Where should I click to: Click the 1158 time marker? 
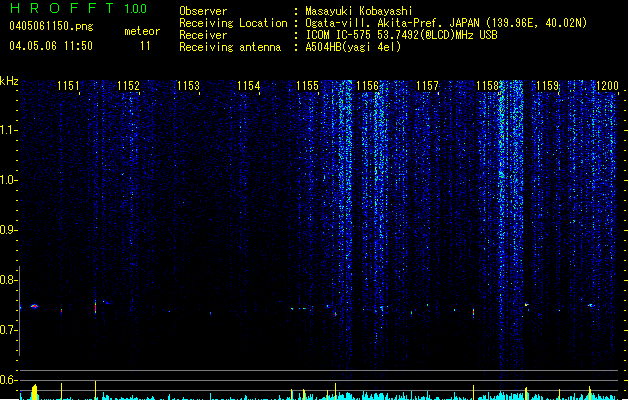coord(487,86)
